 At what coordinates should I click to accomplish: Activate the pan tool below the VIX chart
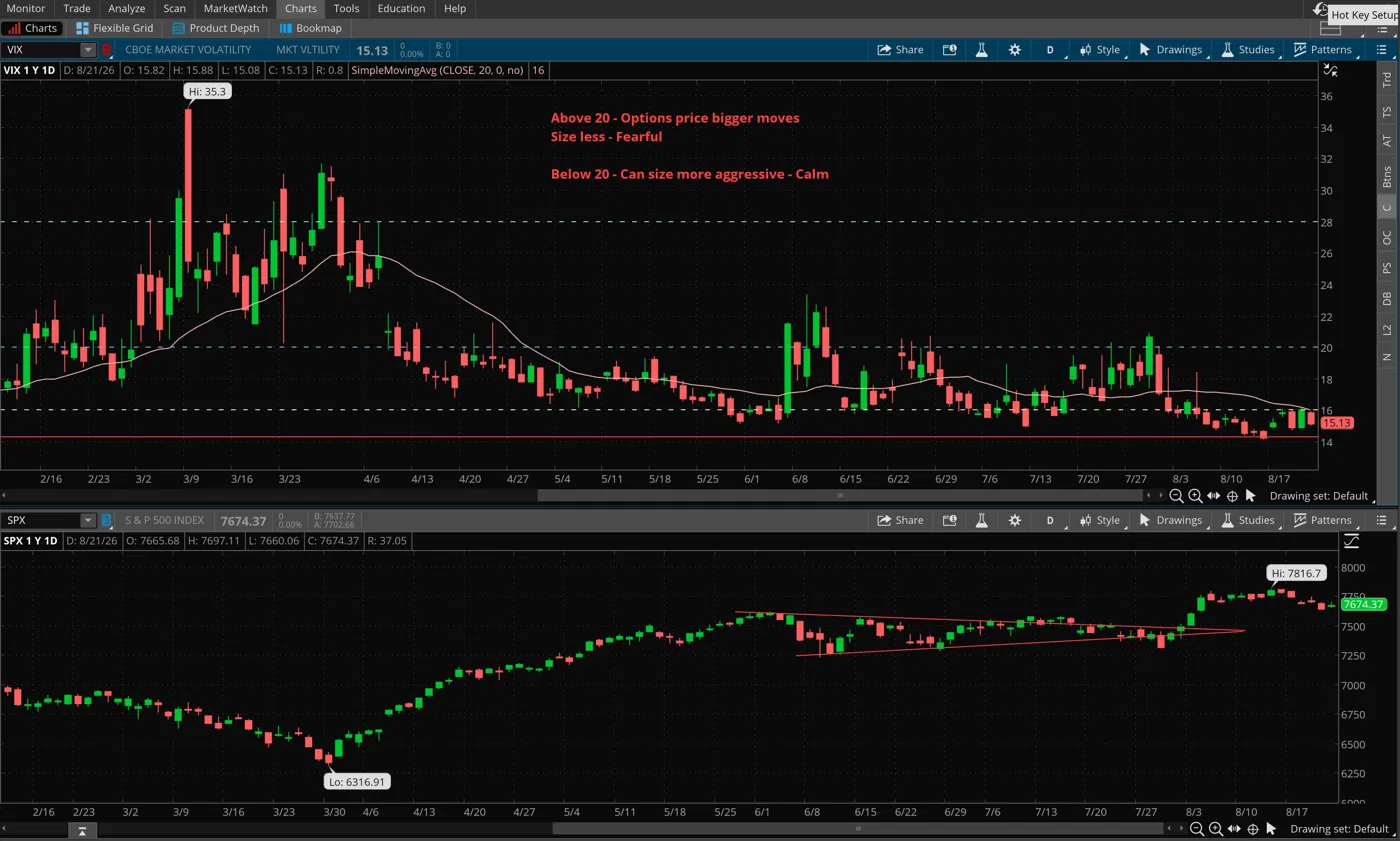(x=1214, y=496)
